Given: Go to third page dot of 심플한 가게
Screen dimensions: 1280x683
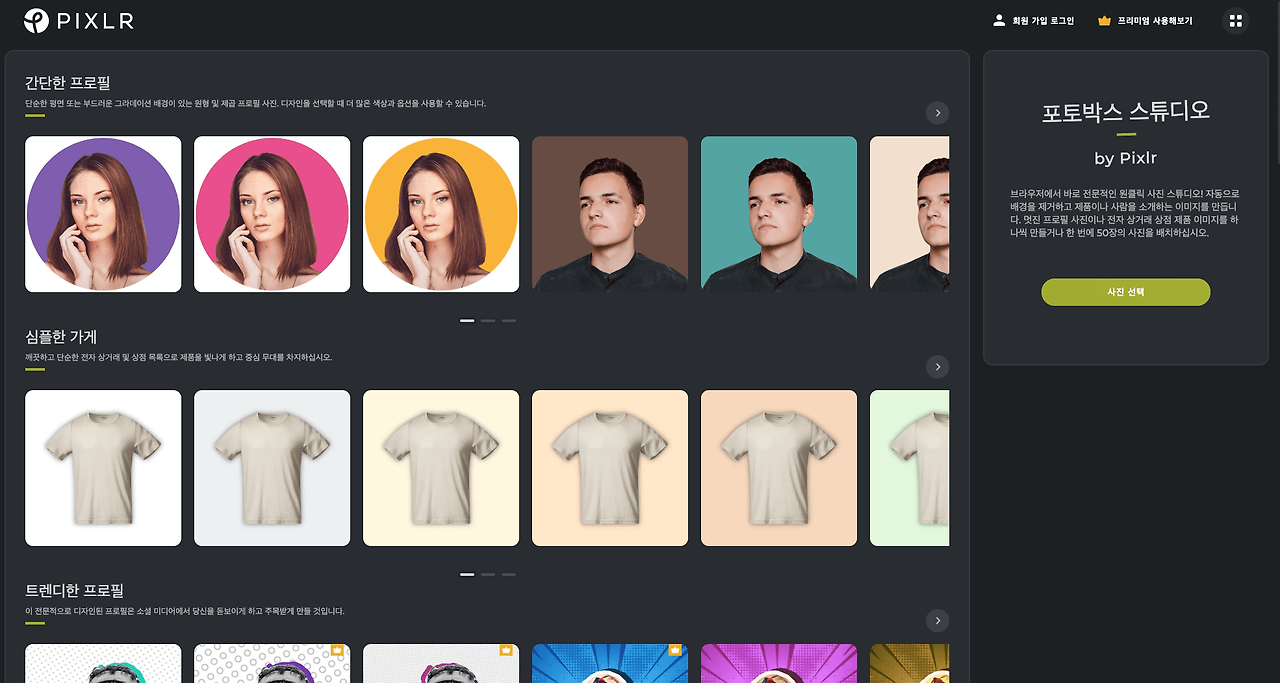Looking at the screenshot, I should tap(509, 575).
